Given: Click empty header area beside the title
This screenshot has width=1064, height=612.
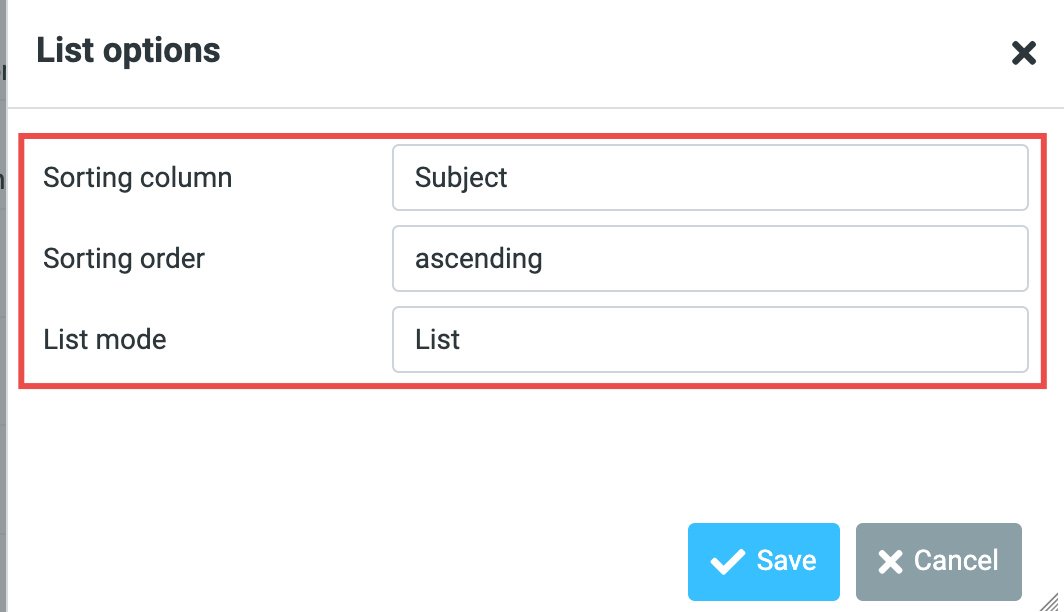Looking at the screenshot, I should pos(600,50).
